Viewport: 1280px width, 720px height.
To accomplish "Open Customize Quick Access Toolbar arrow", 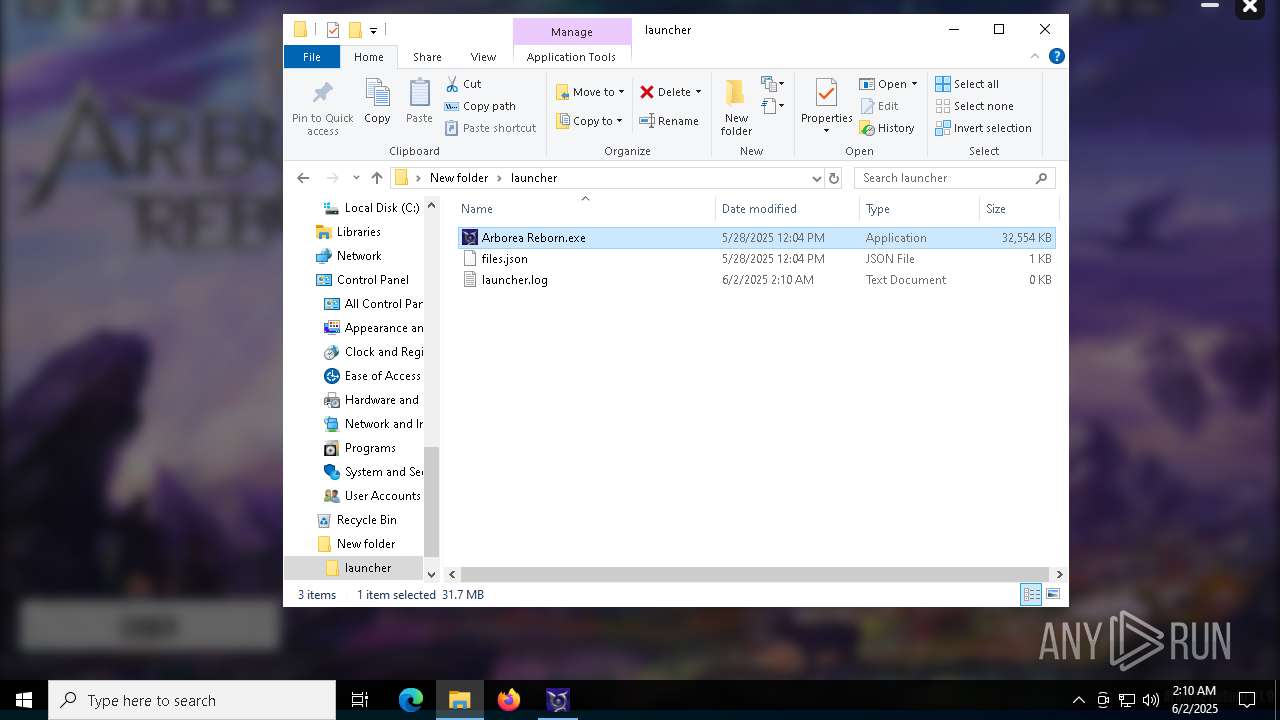I will click(373, 31).
